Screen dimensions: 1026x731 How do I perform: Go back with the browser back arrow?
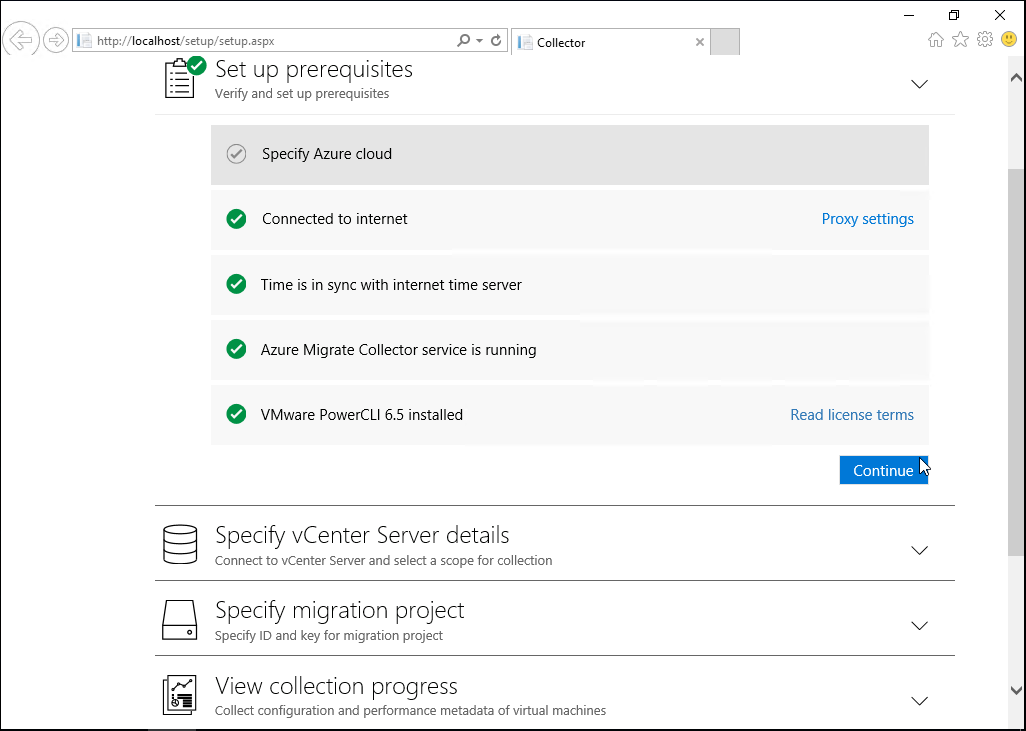pyautogui.click(x=21, y=40)
